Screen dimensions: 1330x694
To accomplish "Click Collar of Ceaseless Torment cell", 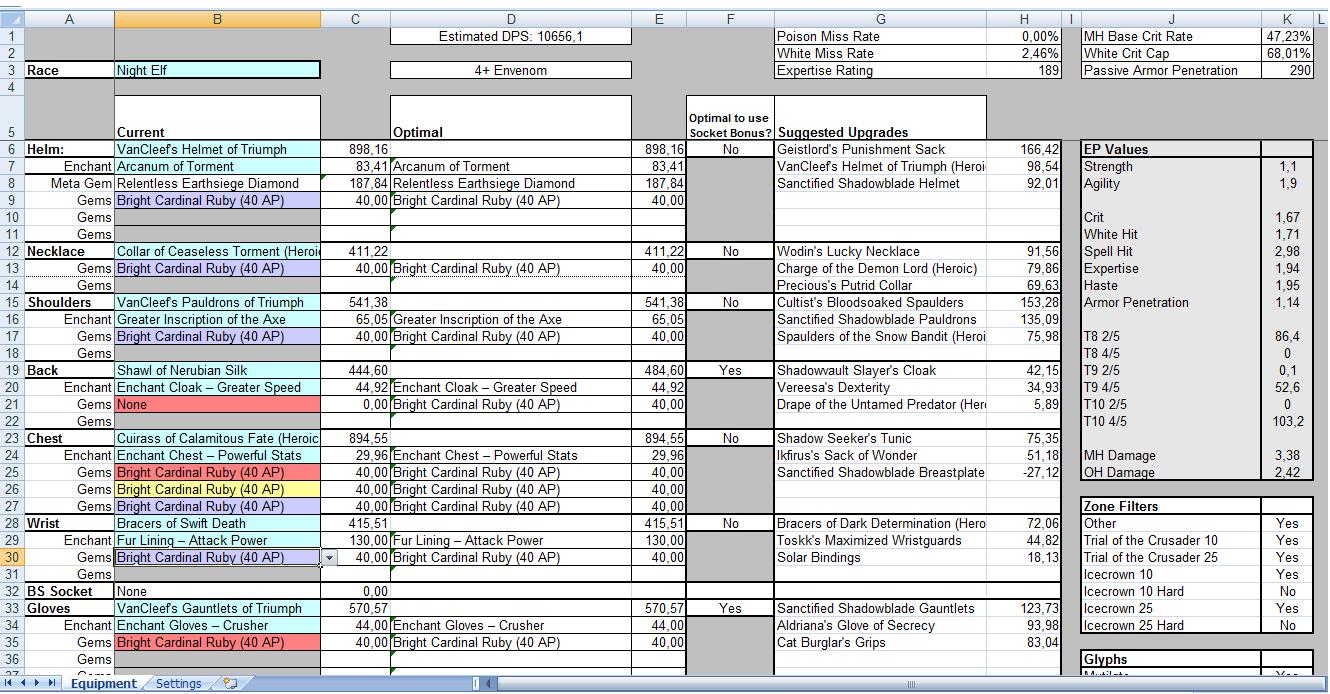I will coord(218,251).
